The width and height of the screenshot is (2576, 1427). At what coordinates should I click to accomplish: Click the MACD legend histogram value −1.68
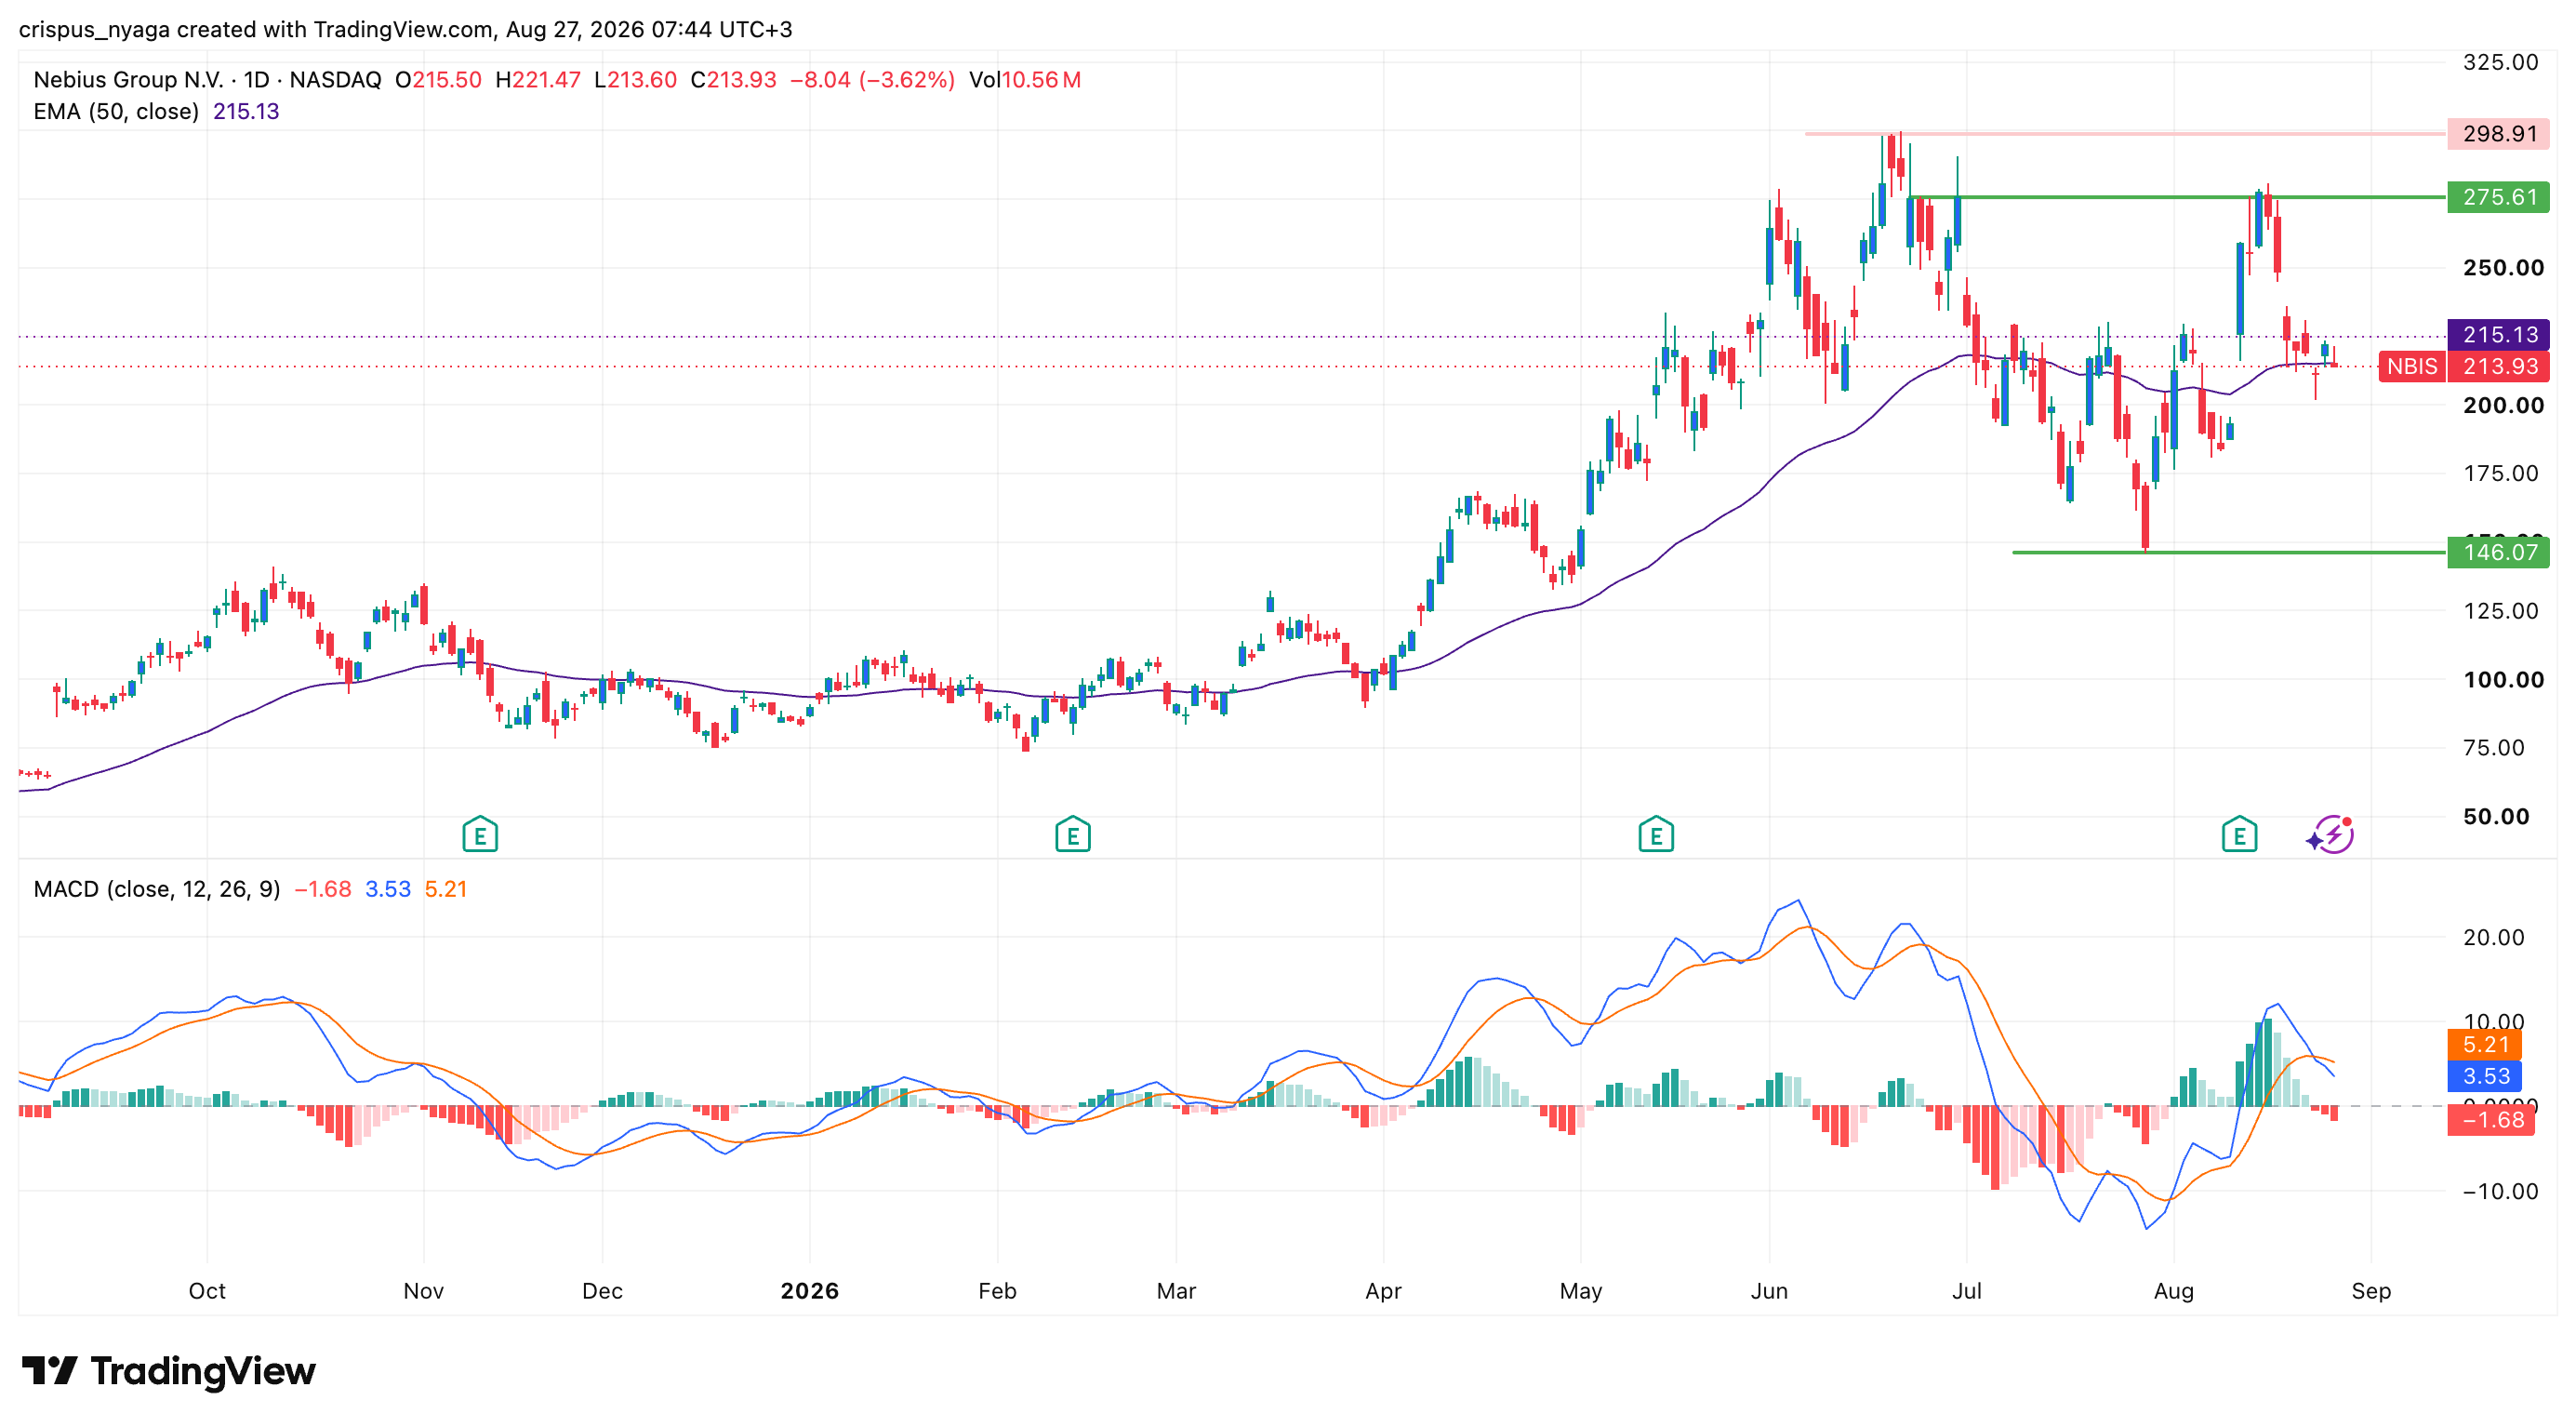(x=323, y=889)
